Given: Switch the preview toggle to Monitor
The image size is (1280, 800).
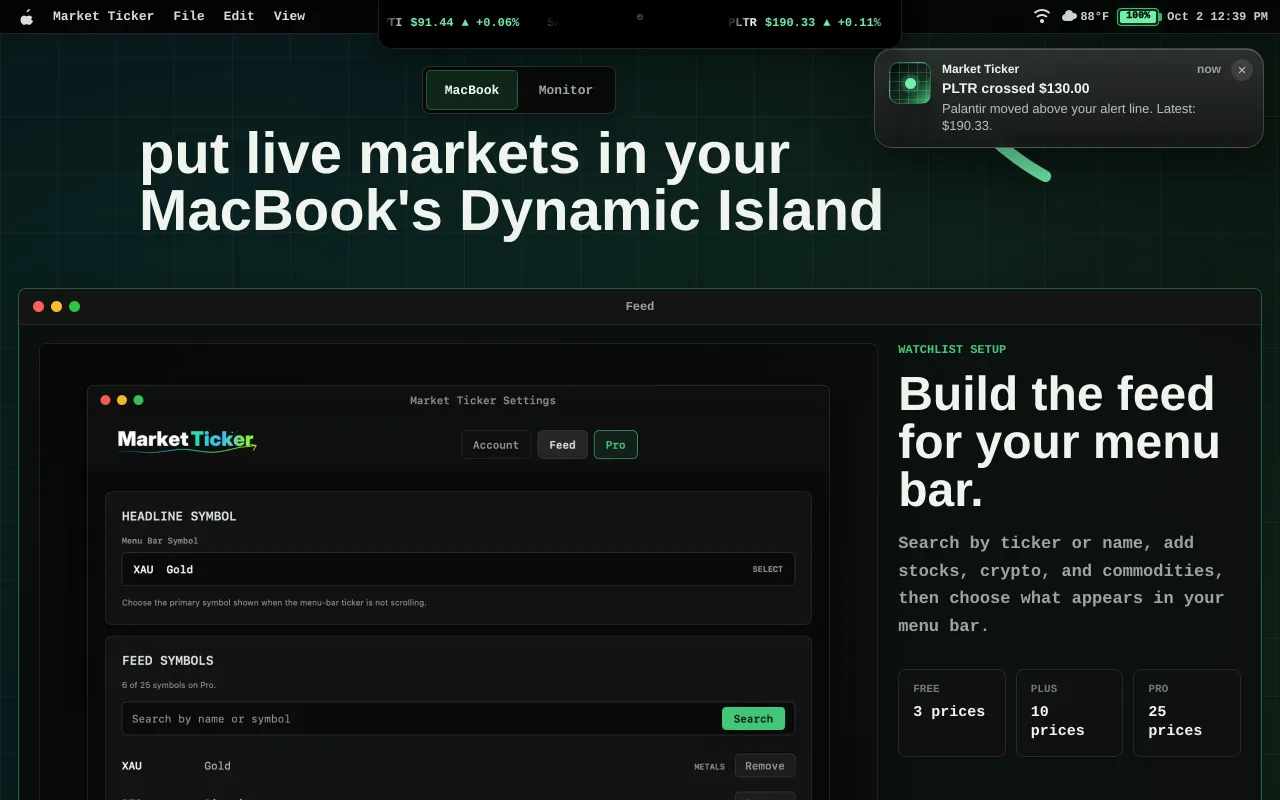Looking at the screenshot, I should 566,90.
